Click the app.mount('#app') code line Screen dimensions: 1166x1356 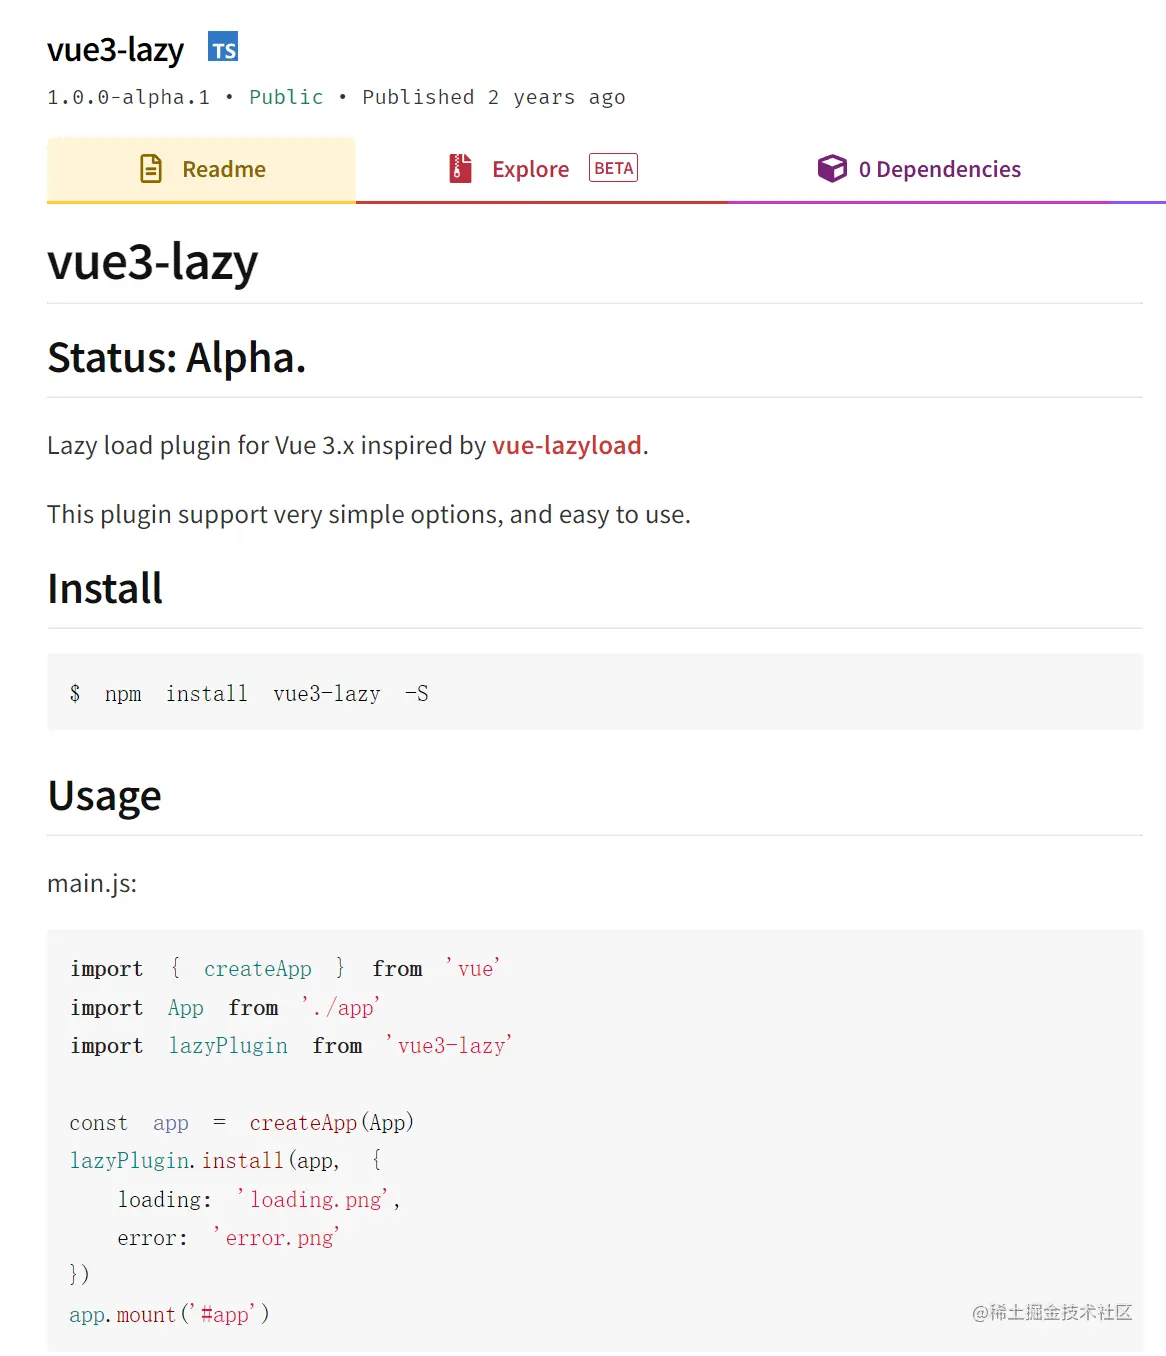click(169, 1314)
